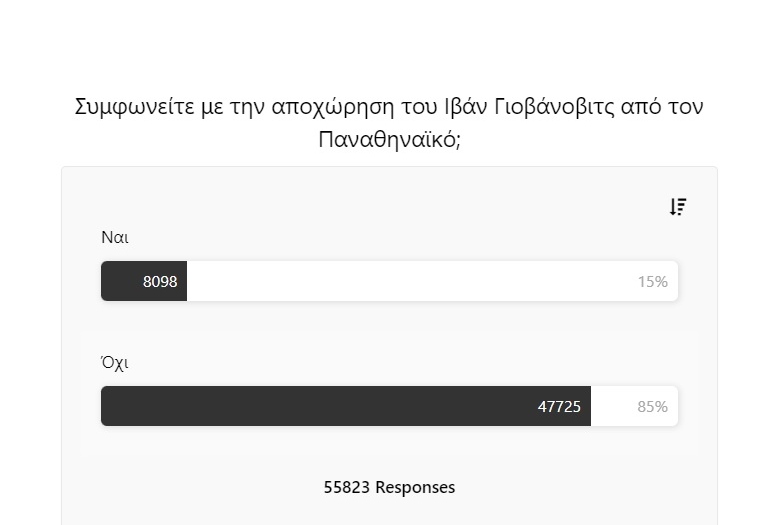Image resolution: width=778 pixels, height=525 pixels.
Task: Click the 47725 vote count
Action: point(559,407)
